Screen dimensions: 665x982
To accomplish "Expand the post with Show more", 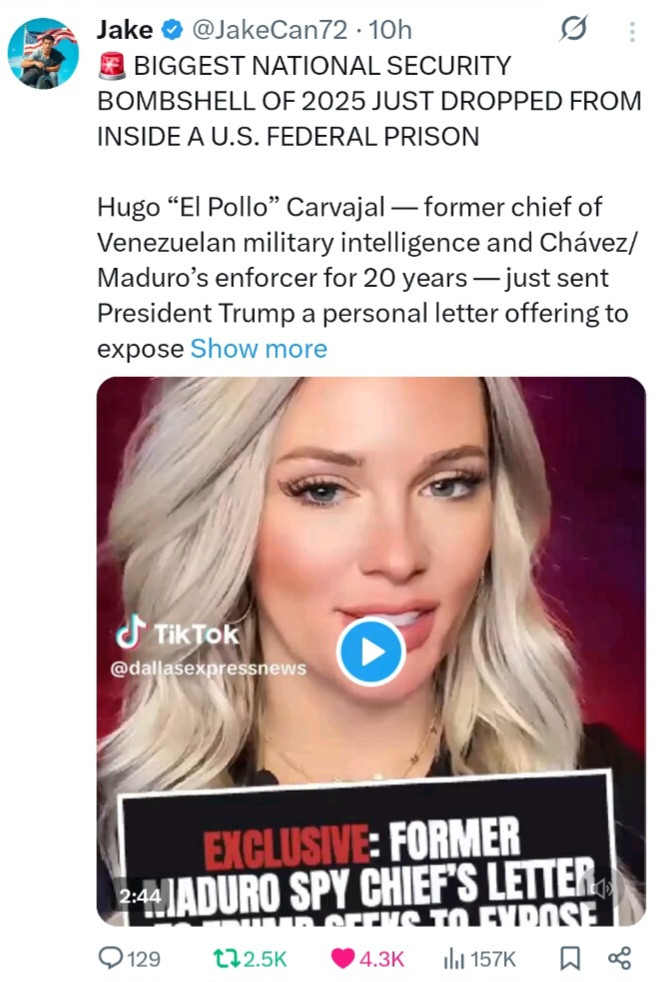I will (258, 348).
